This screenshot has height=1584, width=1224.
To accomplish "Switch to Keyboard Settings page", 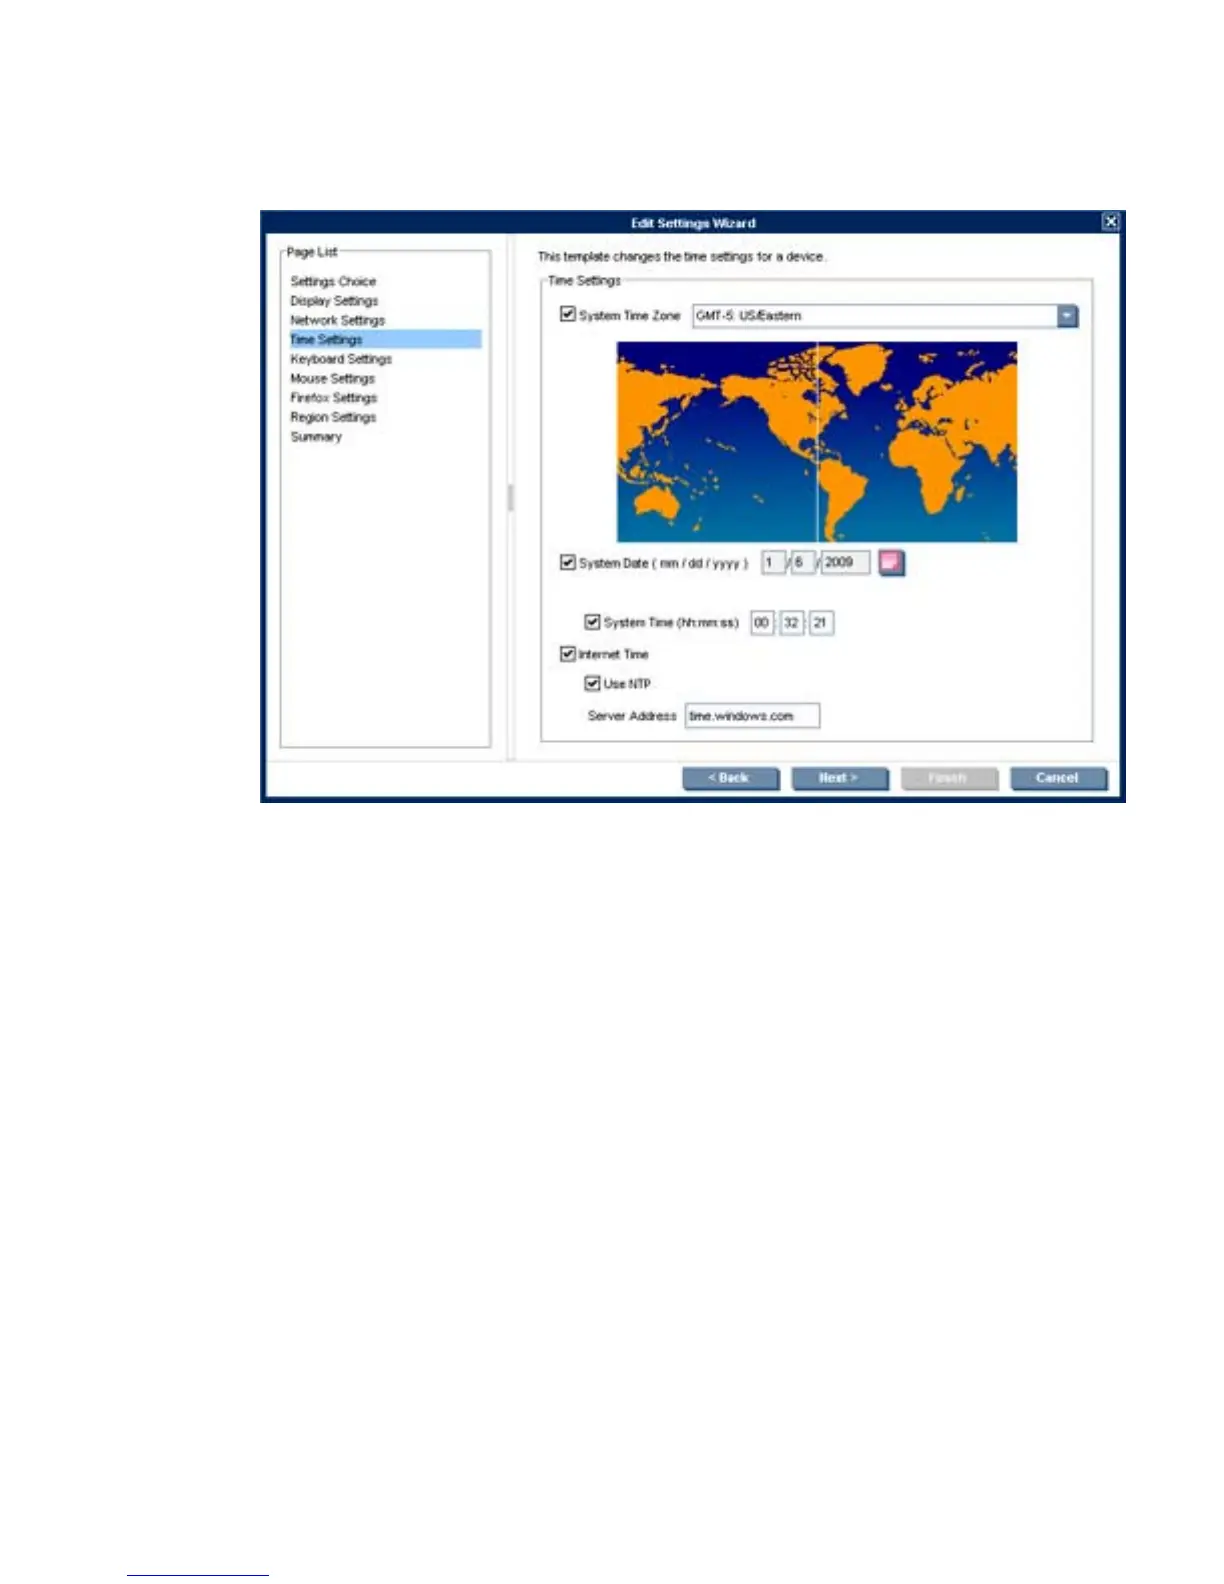I will click(341, 358).
